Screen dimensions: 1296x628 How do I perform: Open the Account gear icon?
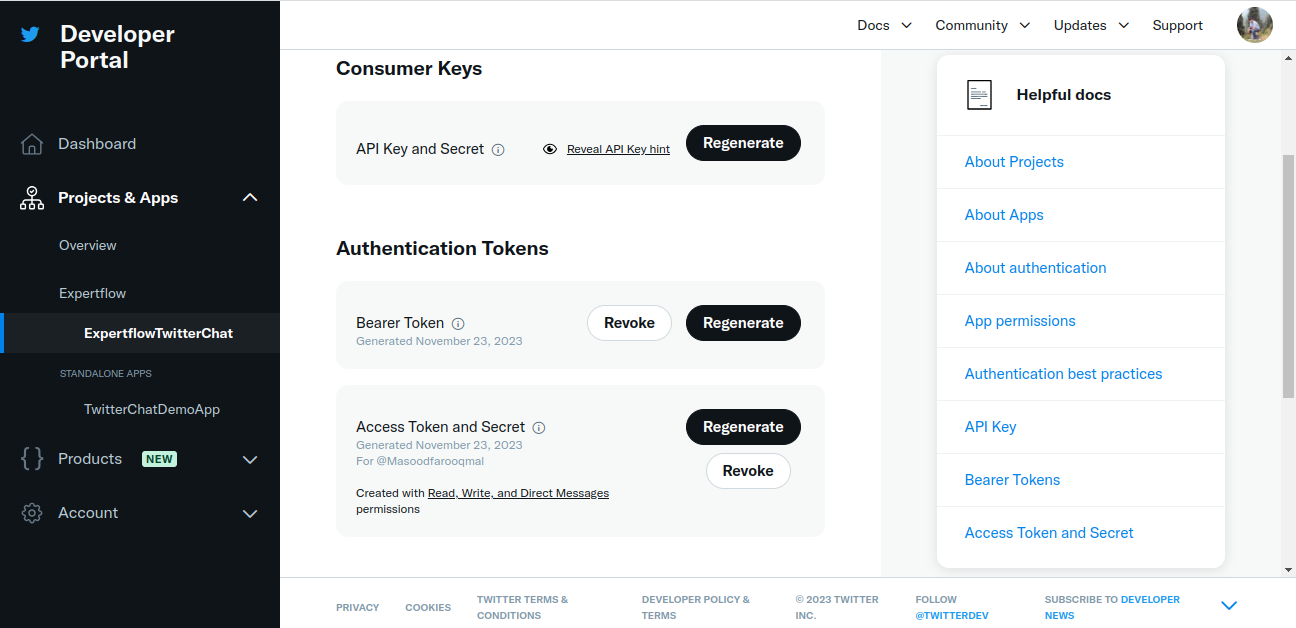tap(31, 512)
